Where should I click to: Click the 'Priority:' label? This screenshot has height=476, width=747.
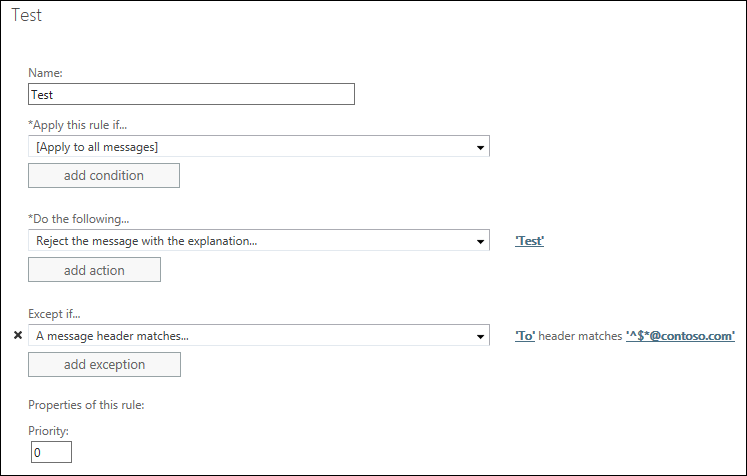47,431
